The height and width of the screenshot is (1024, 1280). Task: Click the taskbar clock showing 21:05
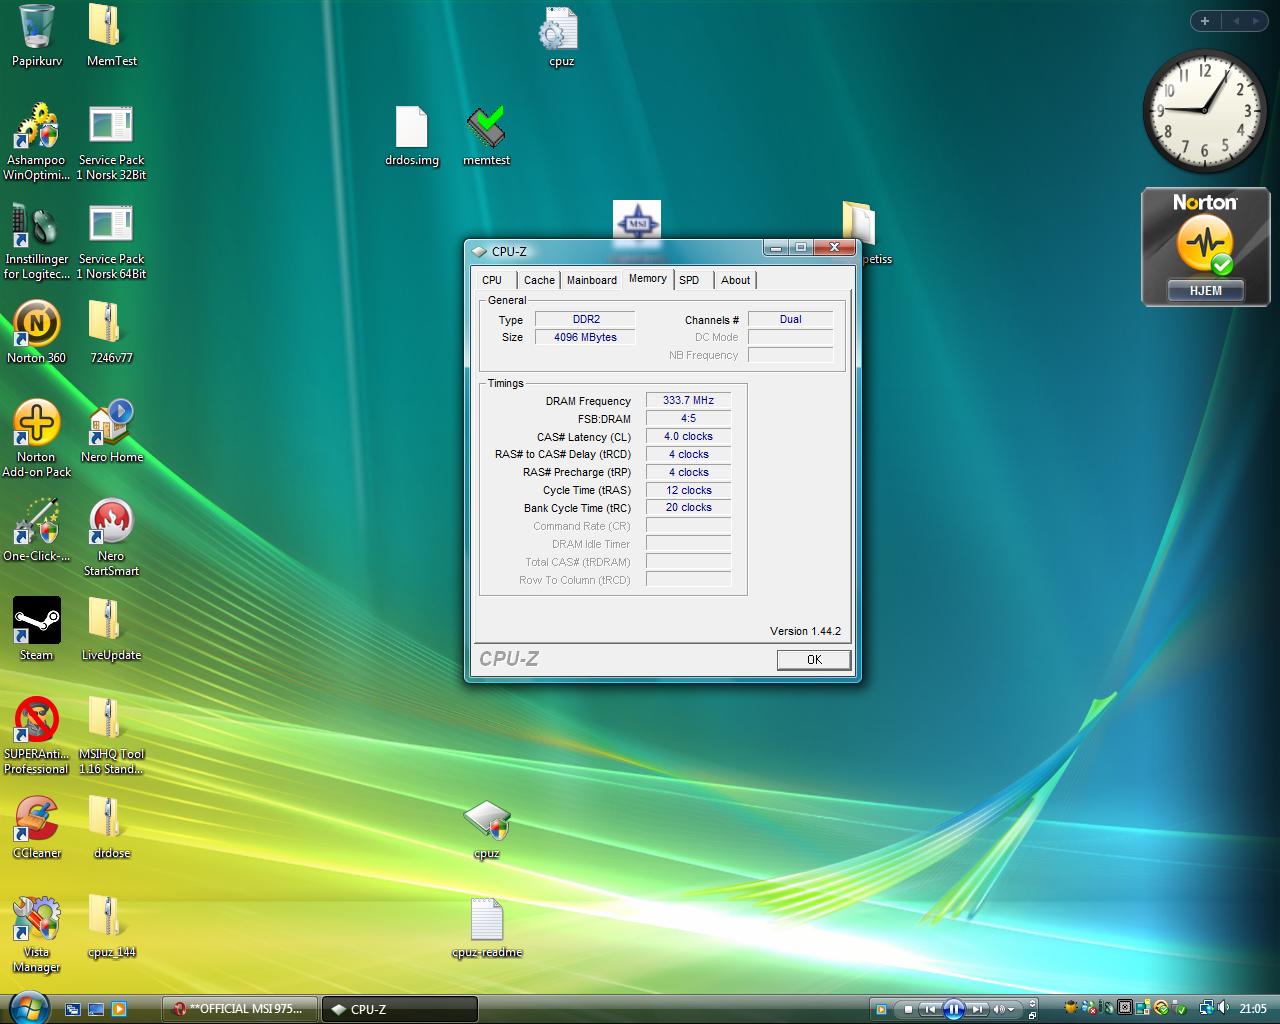pos(1253,1009)
